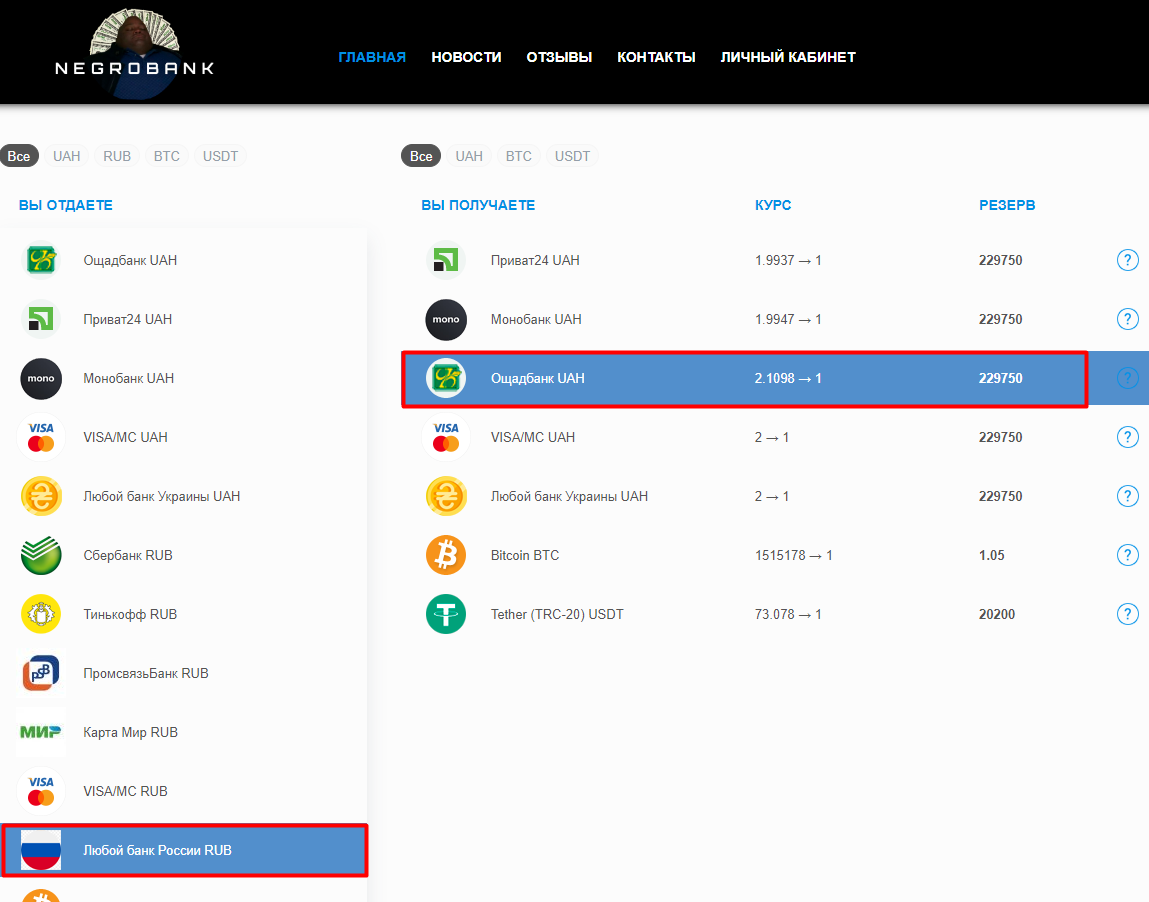Viewport: 1149px width, 902px height.
Task: Open the help icon for VISA/MC UAH receive row
Action: pyautogui.click(x=1128, y=437)
